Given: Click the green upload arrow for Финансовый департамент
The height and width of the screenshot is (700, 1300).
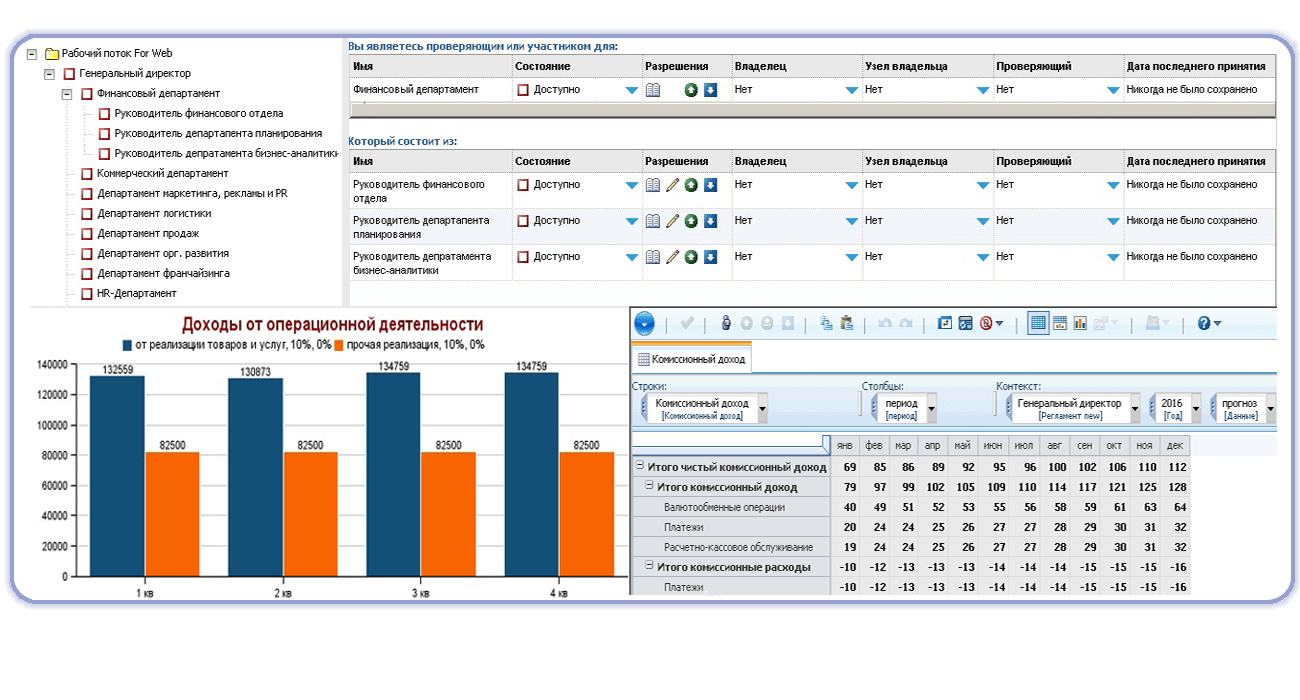Looking at the screenshot, I should [x=691, y=90].
